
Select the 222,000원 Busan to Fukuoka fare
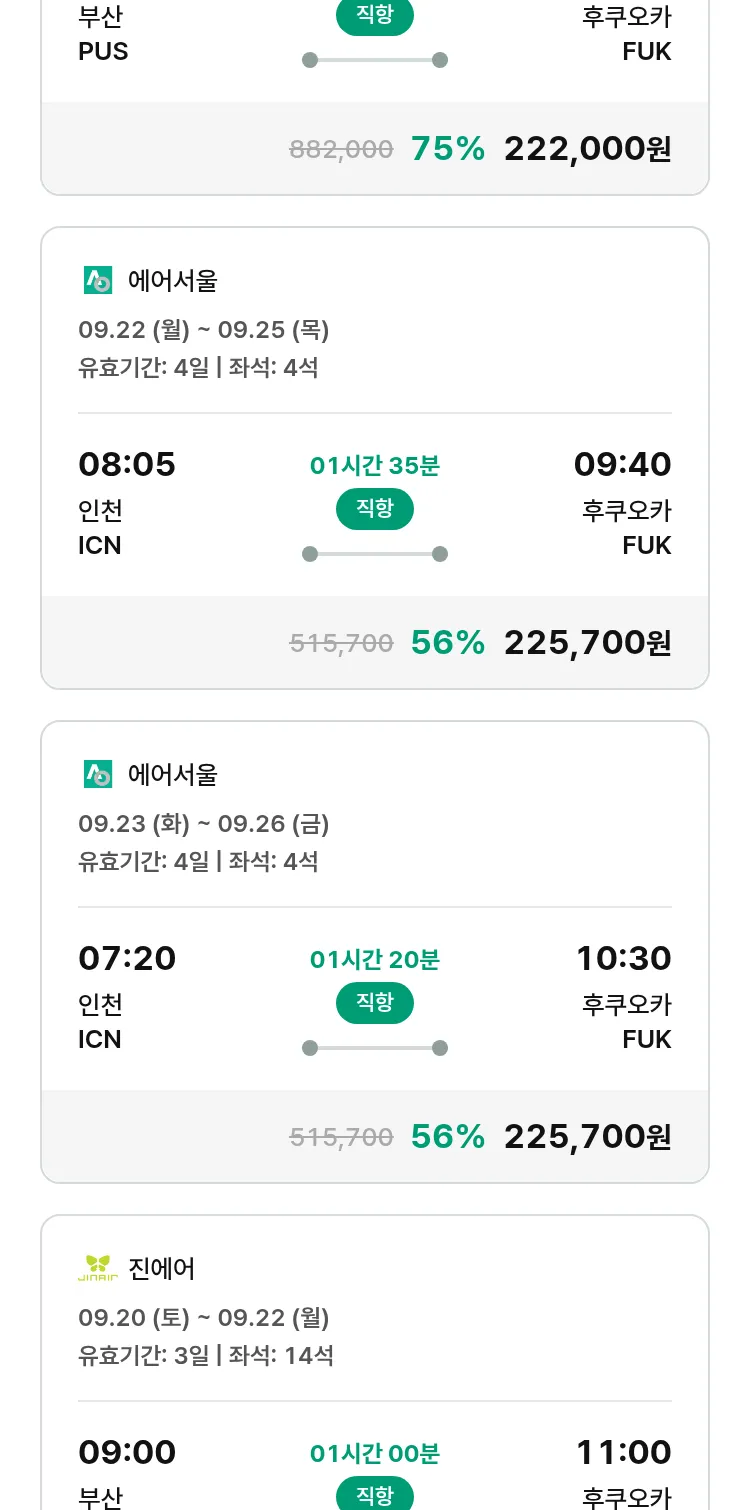(587, 149)
